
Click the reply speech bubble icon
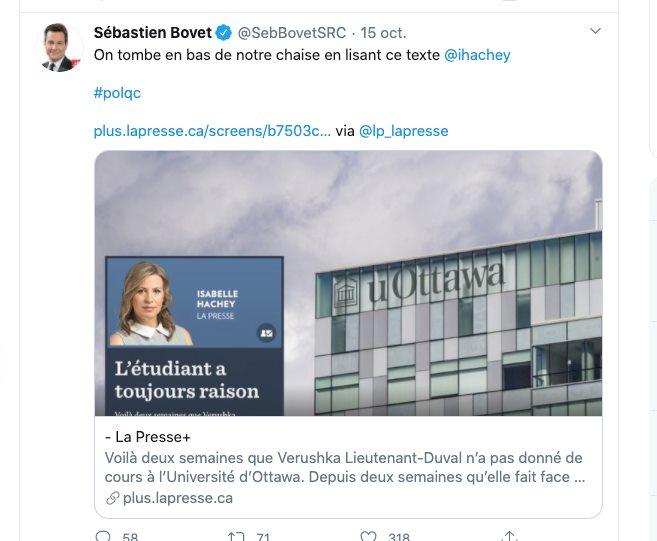103,536
